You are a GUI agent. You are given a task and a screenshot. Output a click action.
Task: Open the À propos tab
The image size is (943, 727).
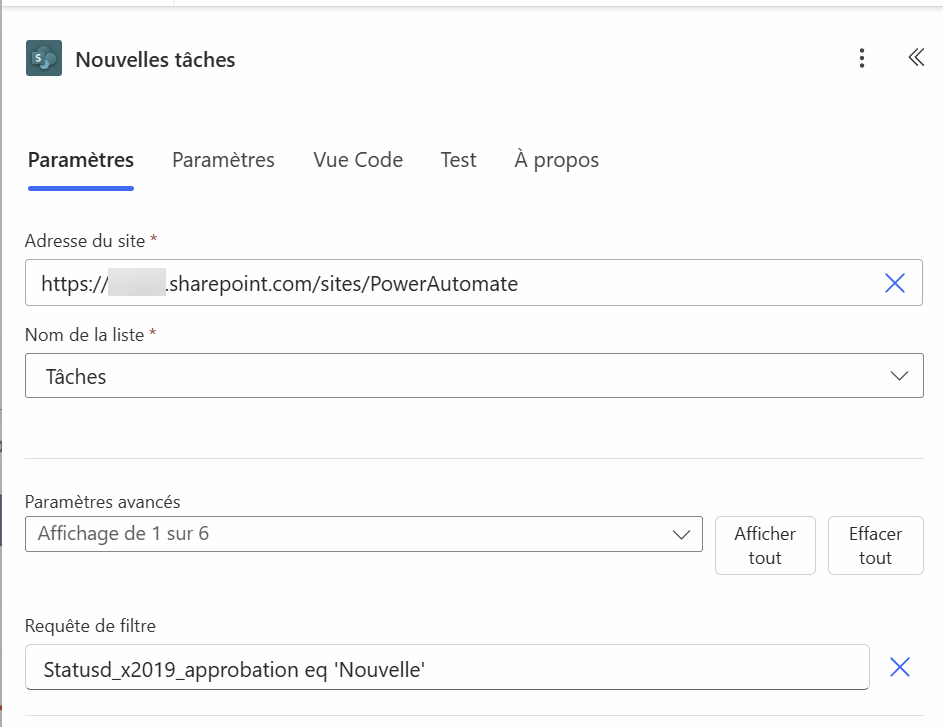(556, 160)
